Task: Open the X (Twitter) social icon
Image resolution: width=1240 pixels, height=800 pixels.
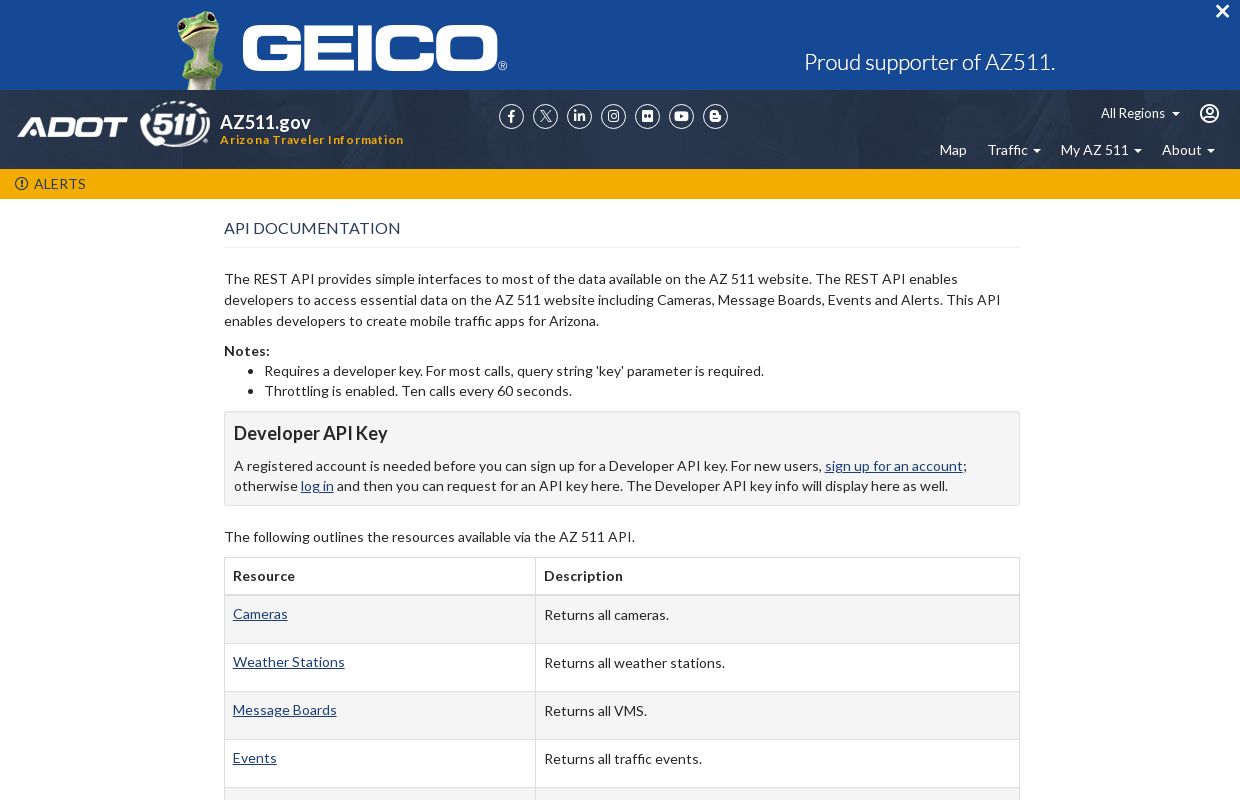Action: 545,117
